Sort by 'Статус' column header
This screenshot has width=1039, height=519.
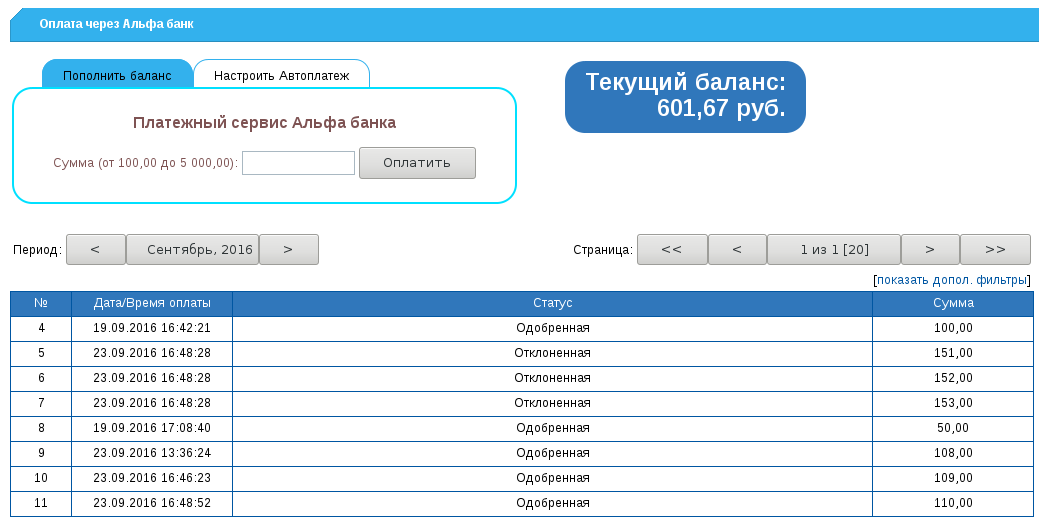552,303
